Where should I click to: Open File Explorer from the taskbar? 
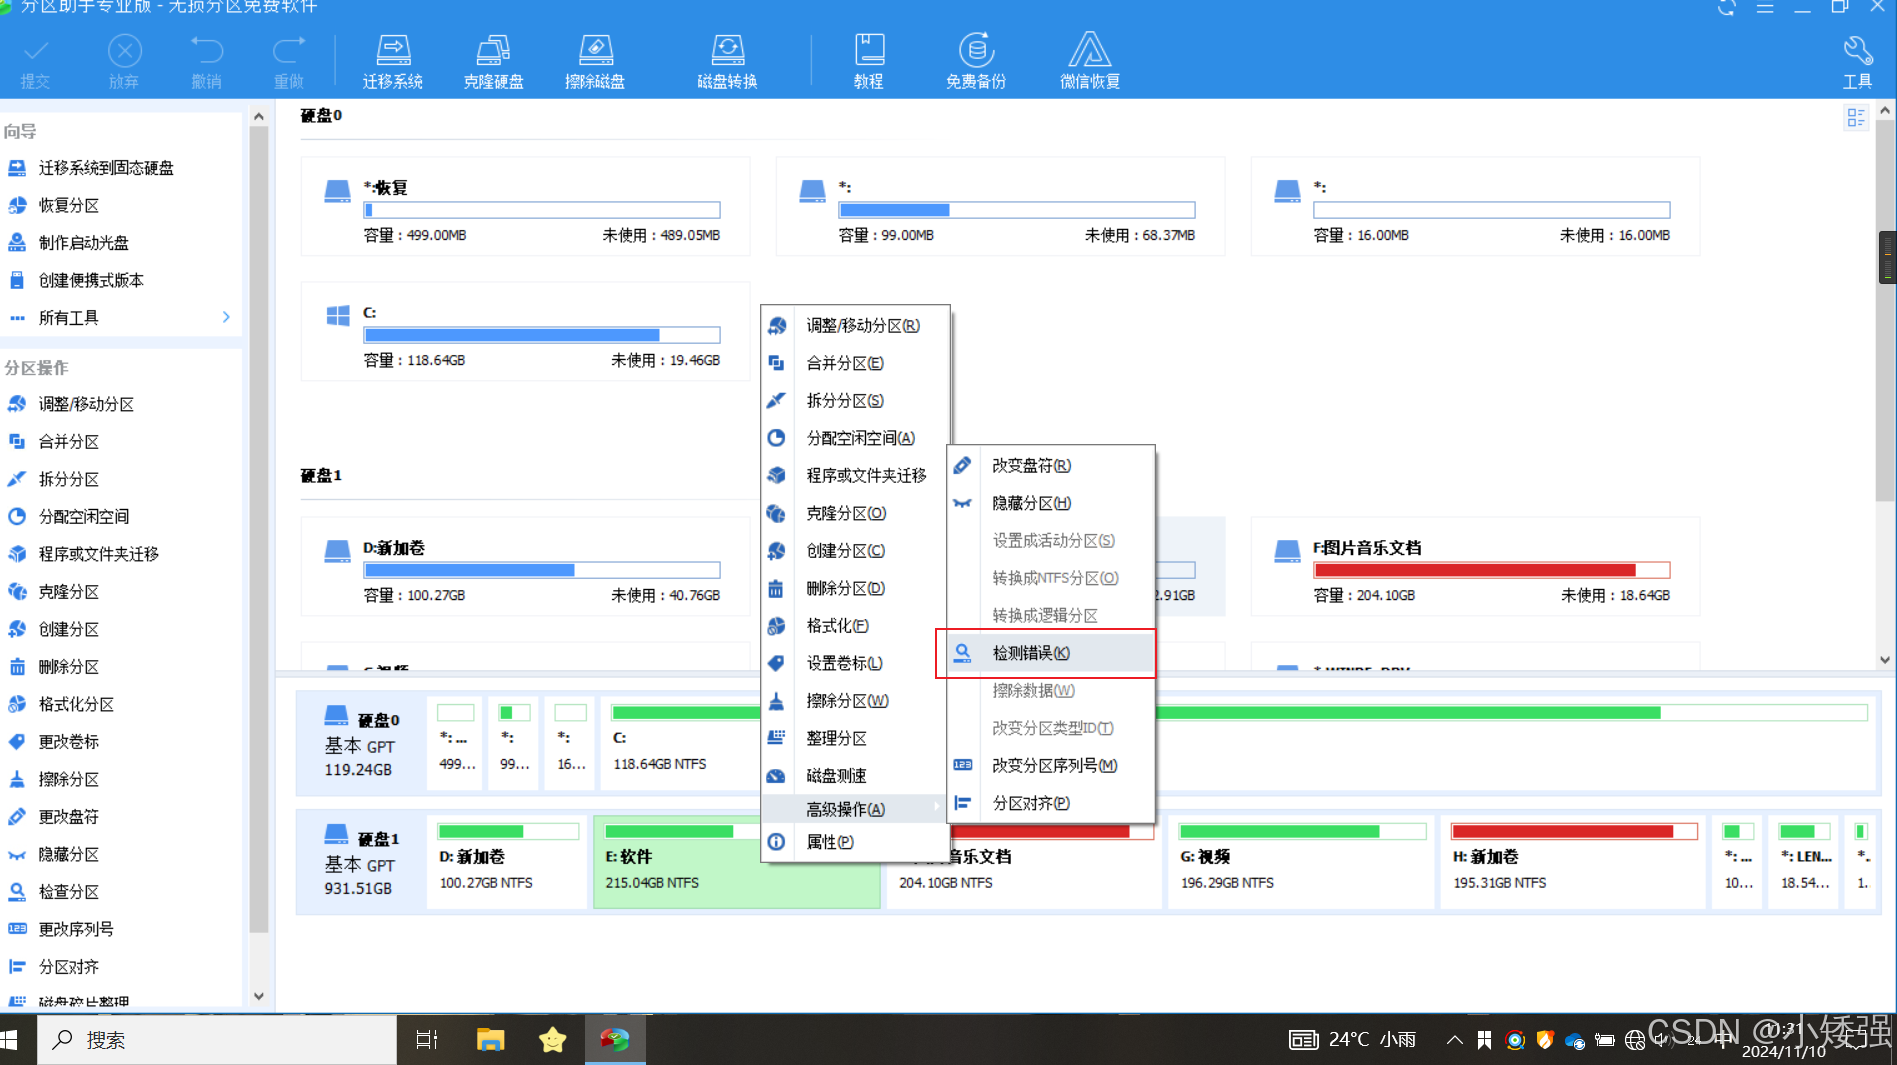(490, 1040)
